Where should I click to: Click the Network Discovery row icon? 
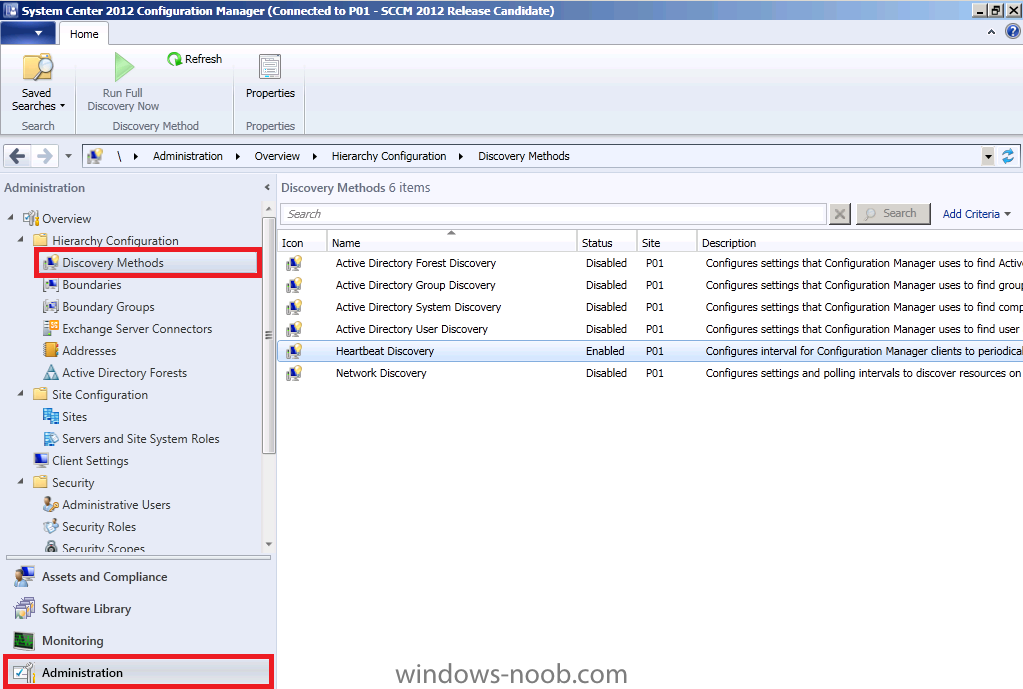(x=294, y=373)
